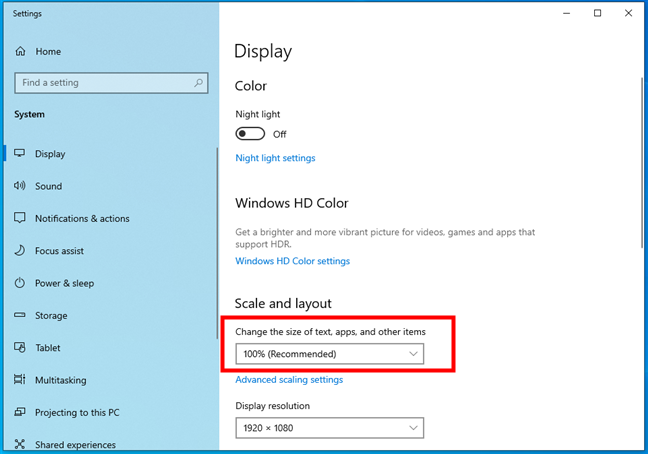The height and width of the screenshot is (454, 648).
Task: Open the scale percentage dropdown
Action: [330, 354]
